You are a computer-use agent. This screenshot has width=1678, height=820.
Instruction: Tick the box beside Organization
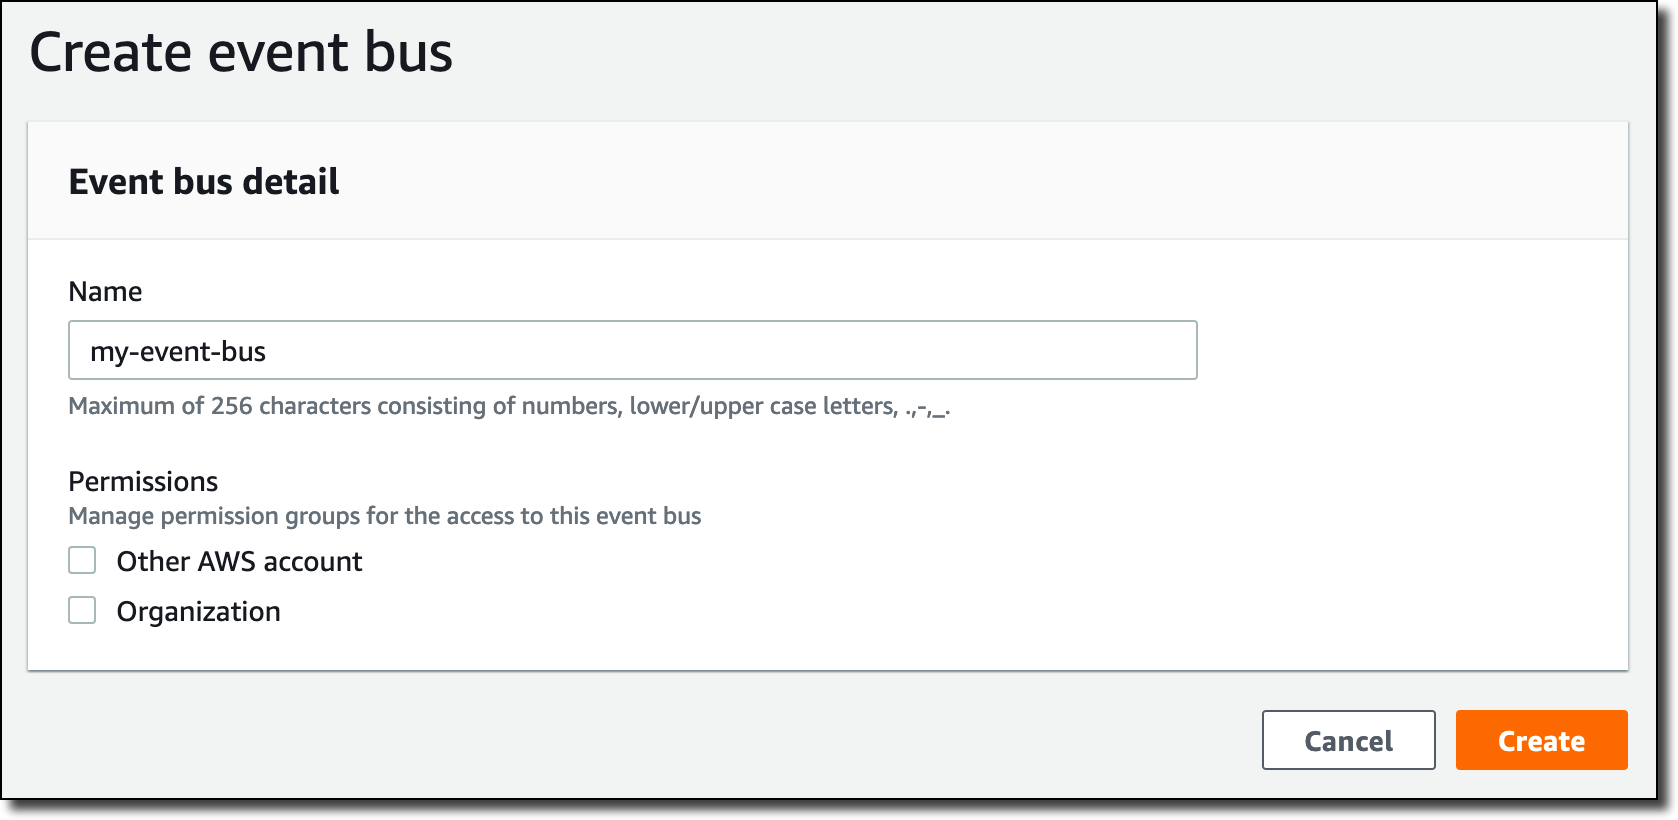click(x=82, y=610)
